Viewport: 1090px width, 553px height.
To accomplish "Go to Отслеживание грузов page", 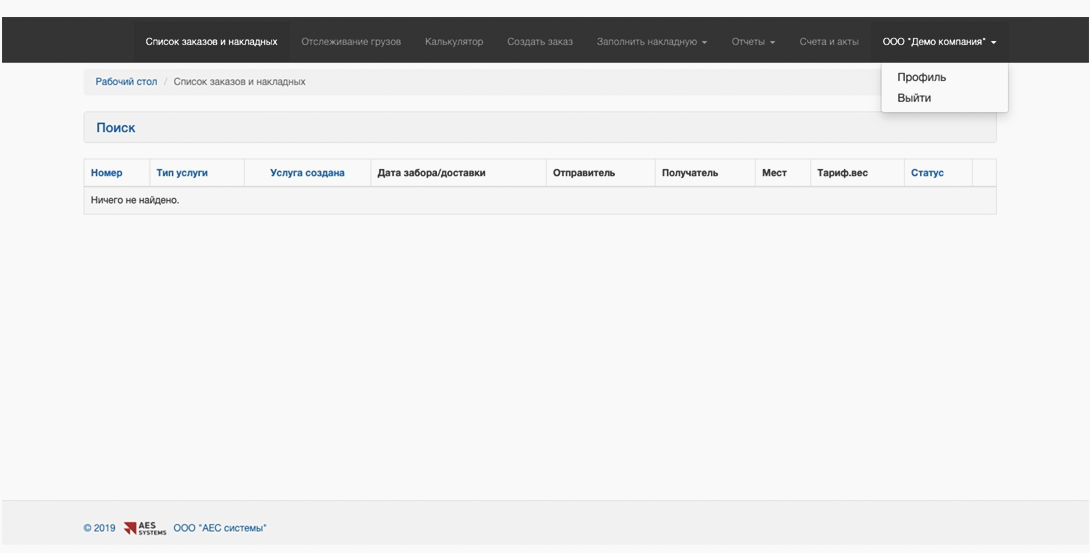I will tap(351, 42).
